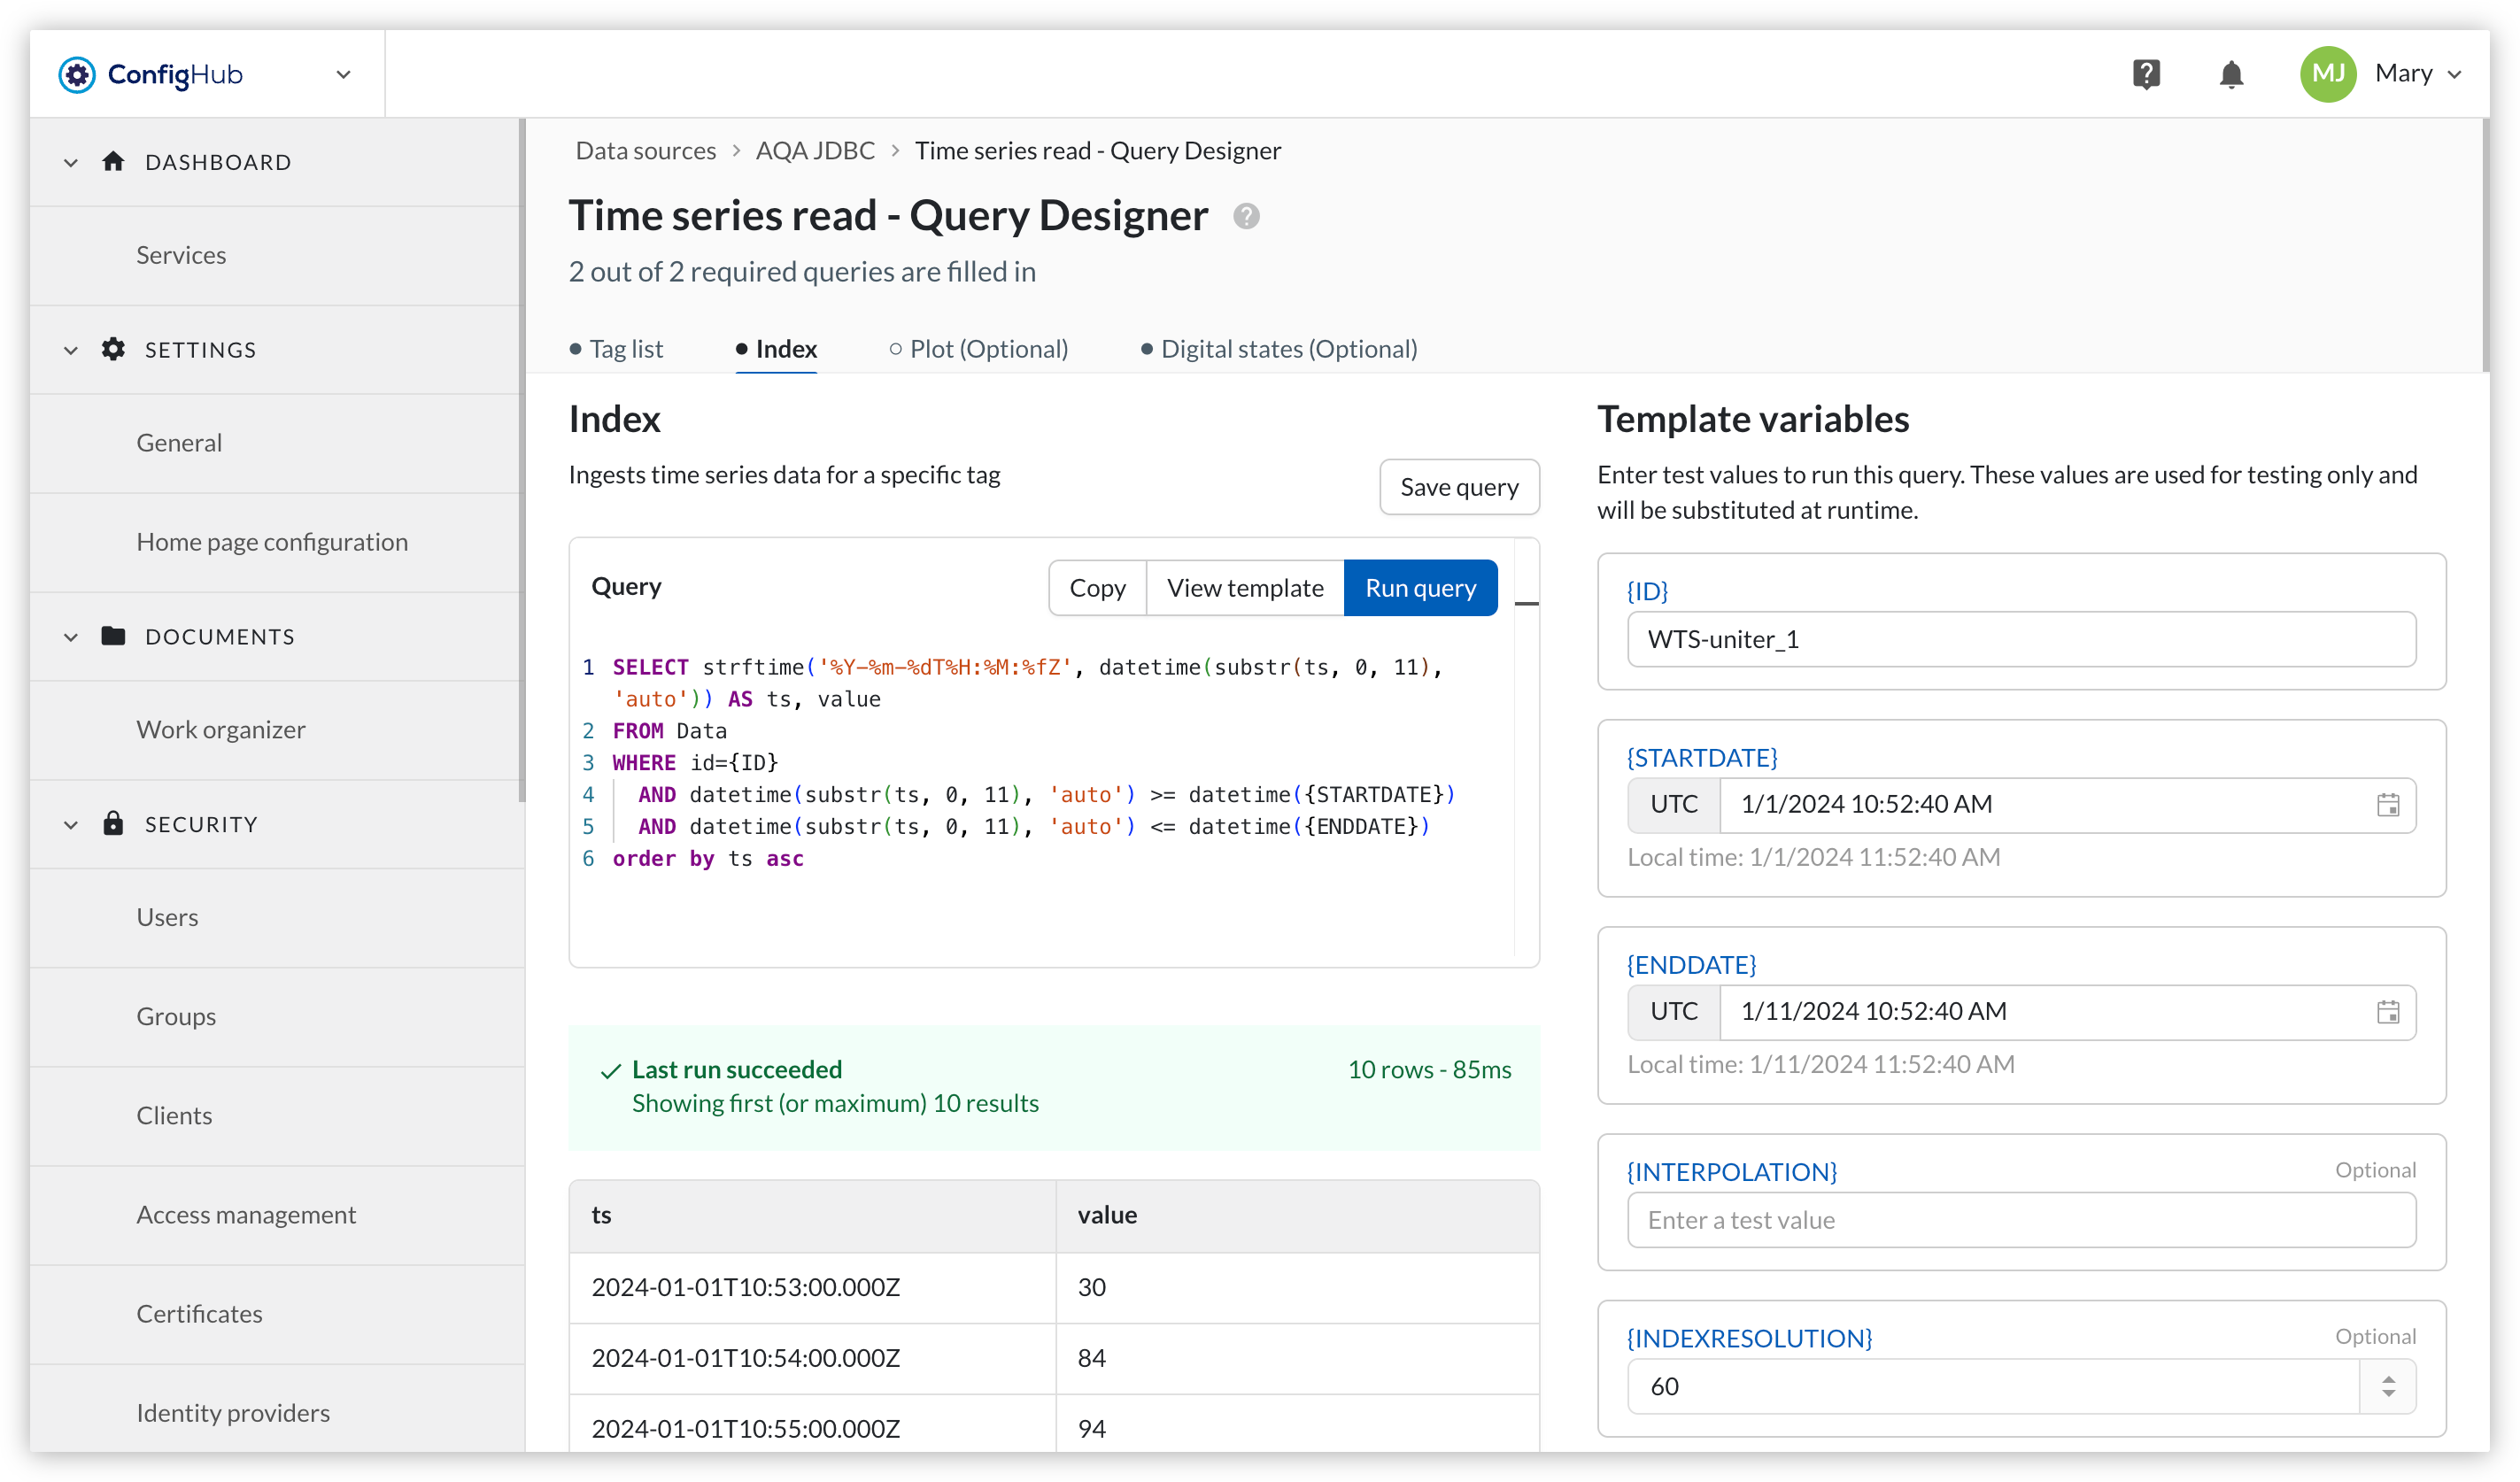Open Home page configuration
Image resolution: width=2520 pixels, height=1482 pixels.
click(x=272, y=542)
